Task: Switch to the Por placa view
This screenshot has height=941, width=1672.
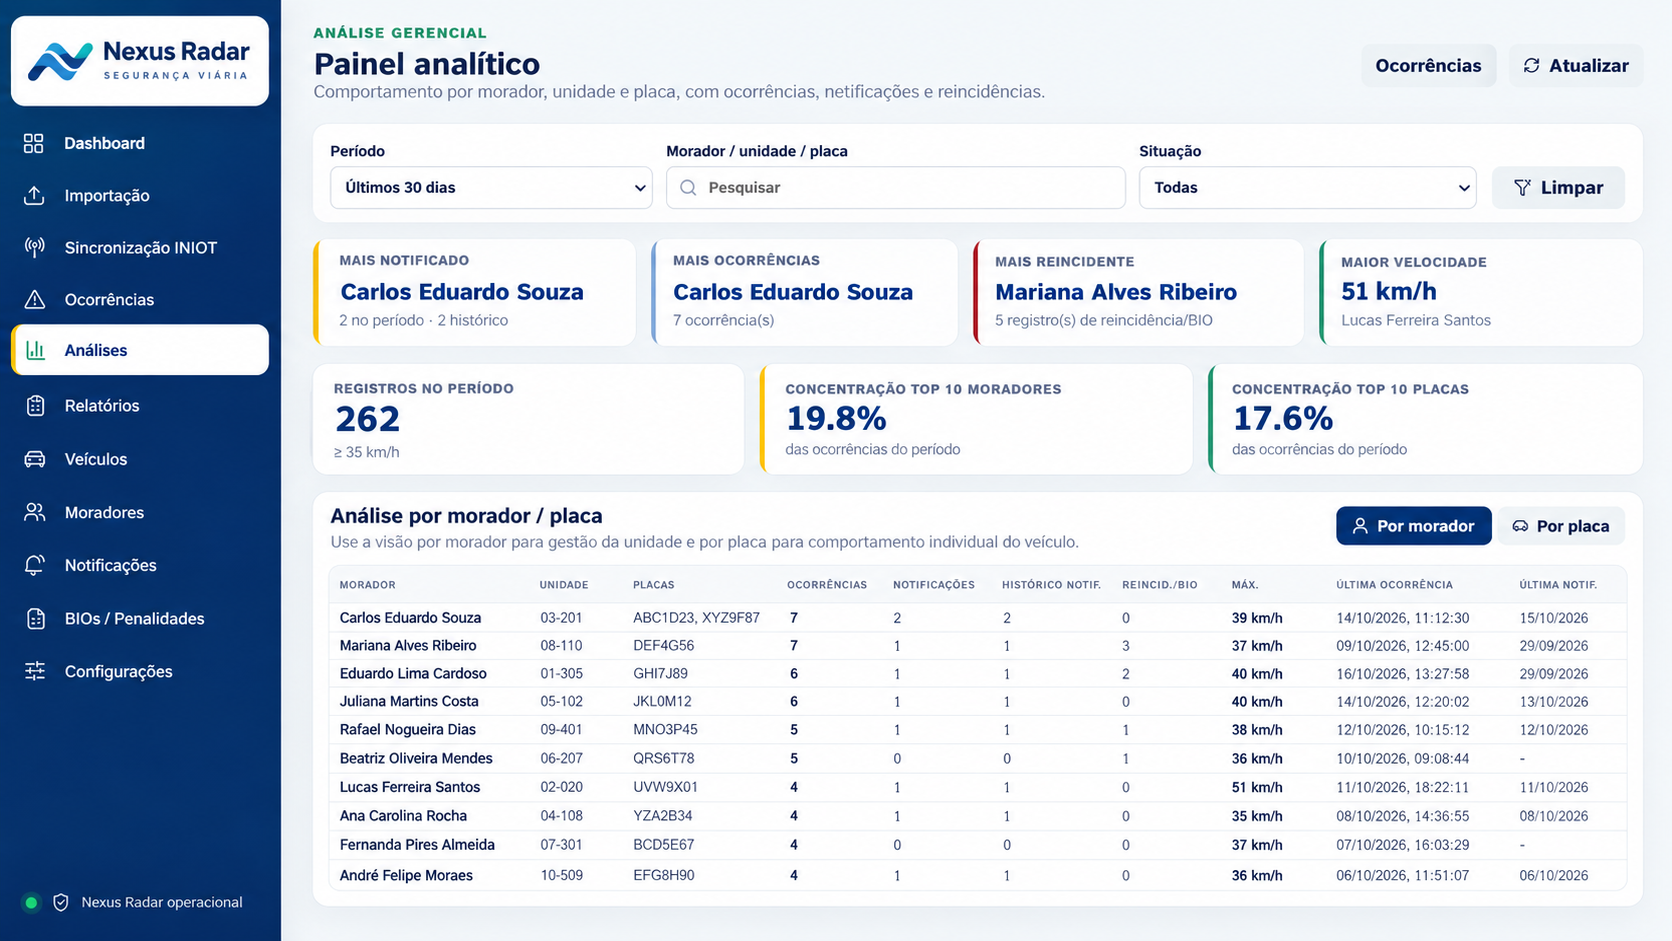Action: click(x=1560, y=526)
